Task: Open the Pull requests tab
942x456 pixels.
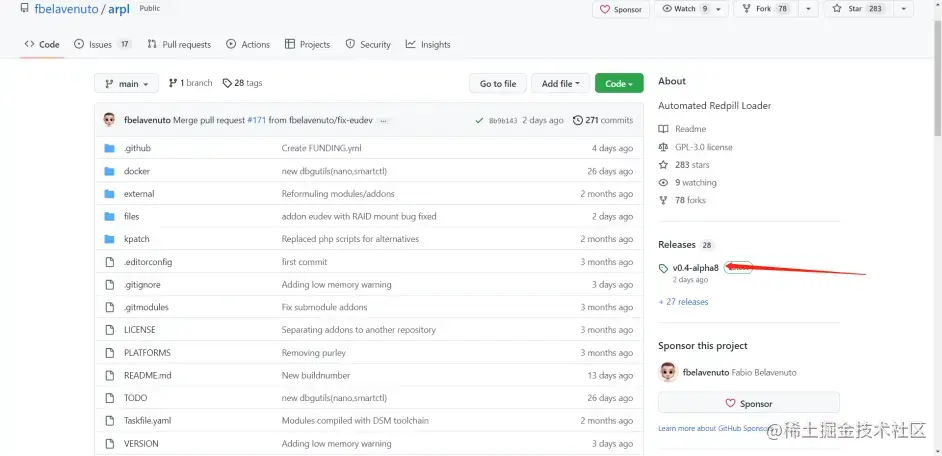Action: (179, 44)
